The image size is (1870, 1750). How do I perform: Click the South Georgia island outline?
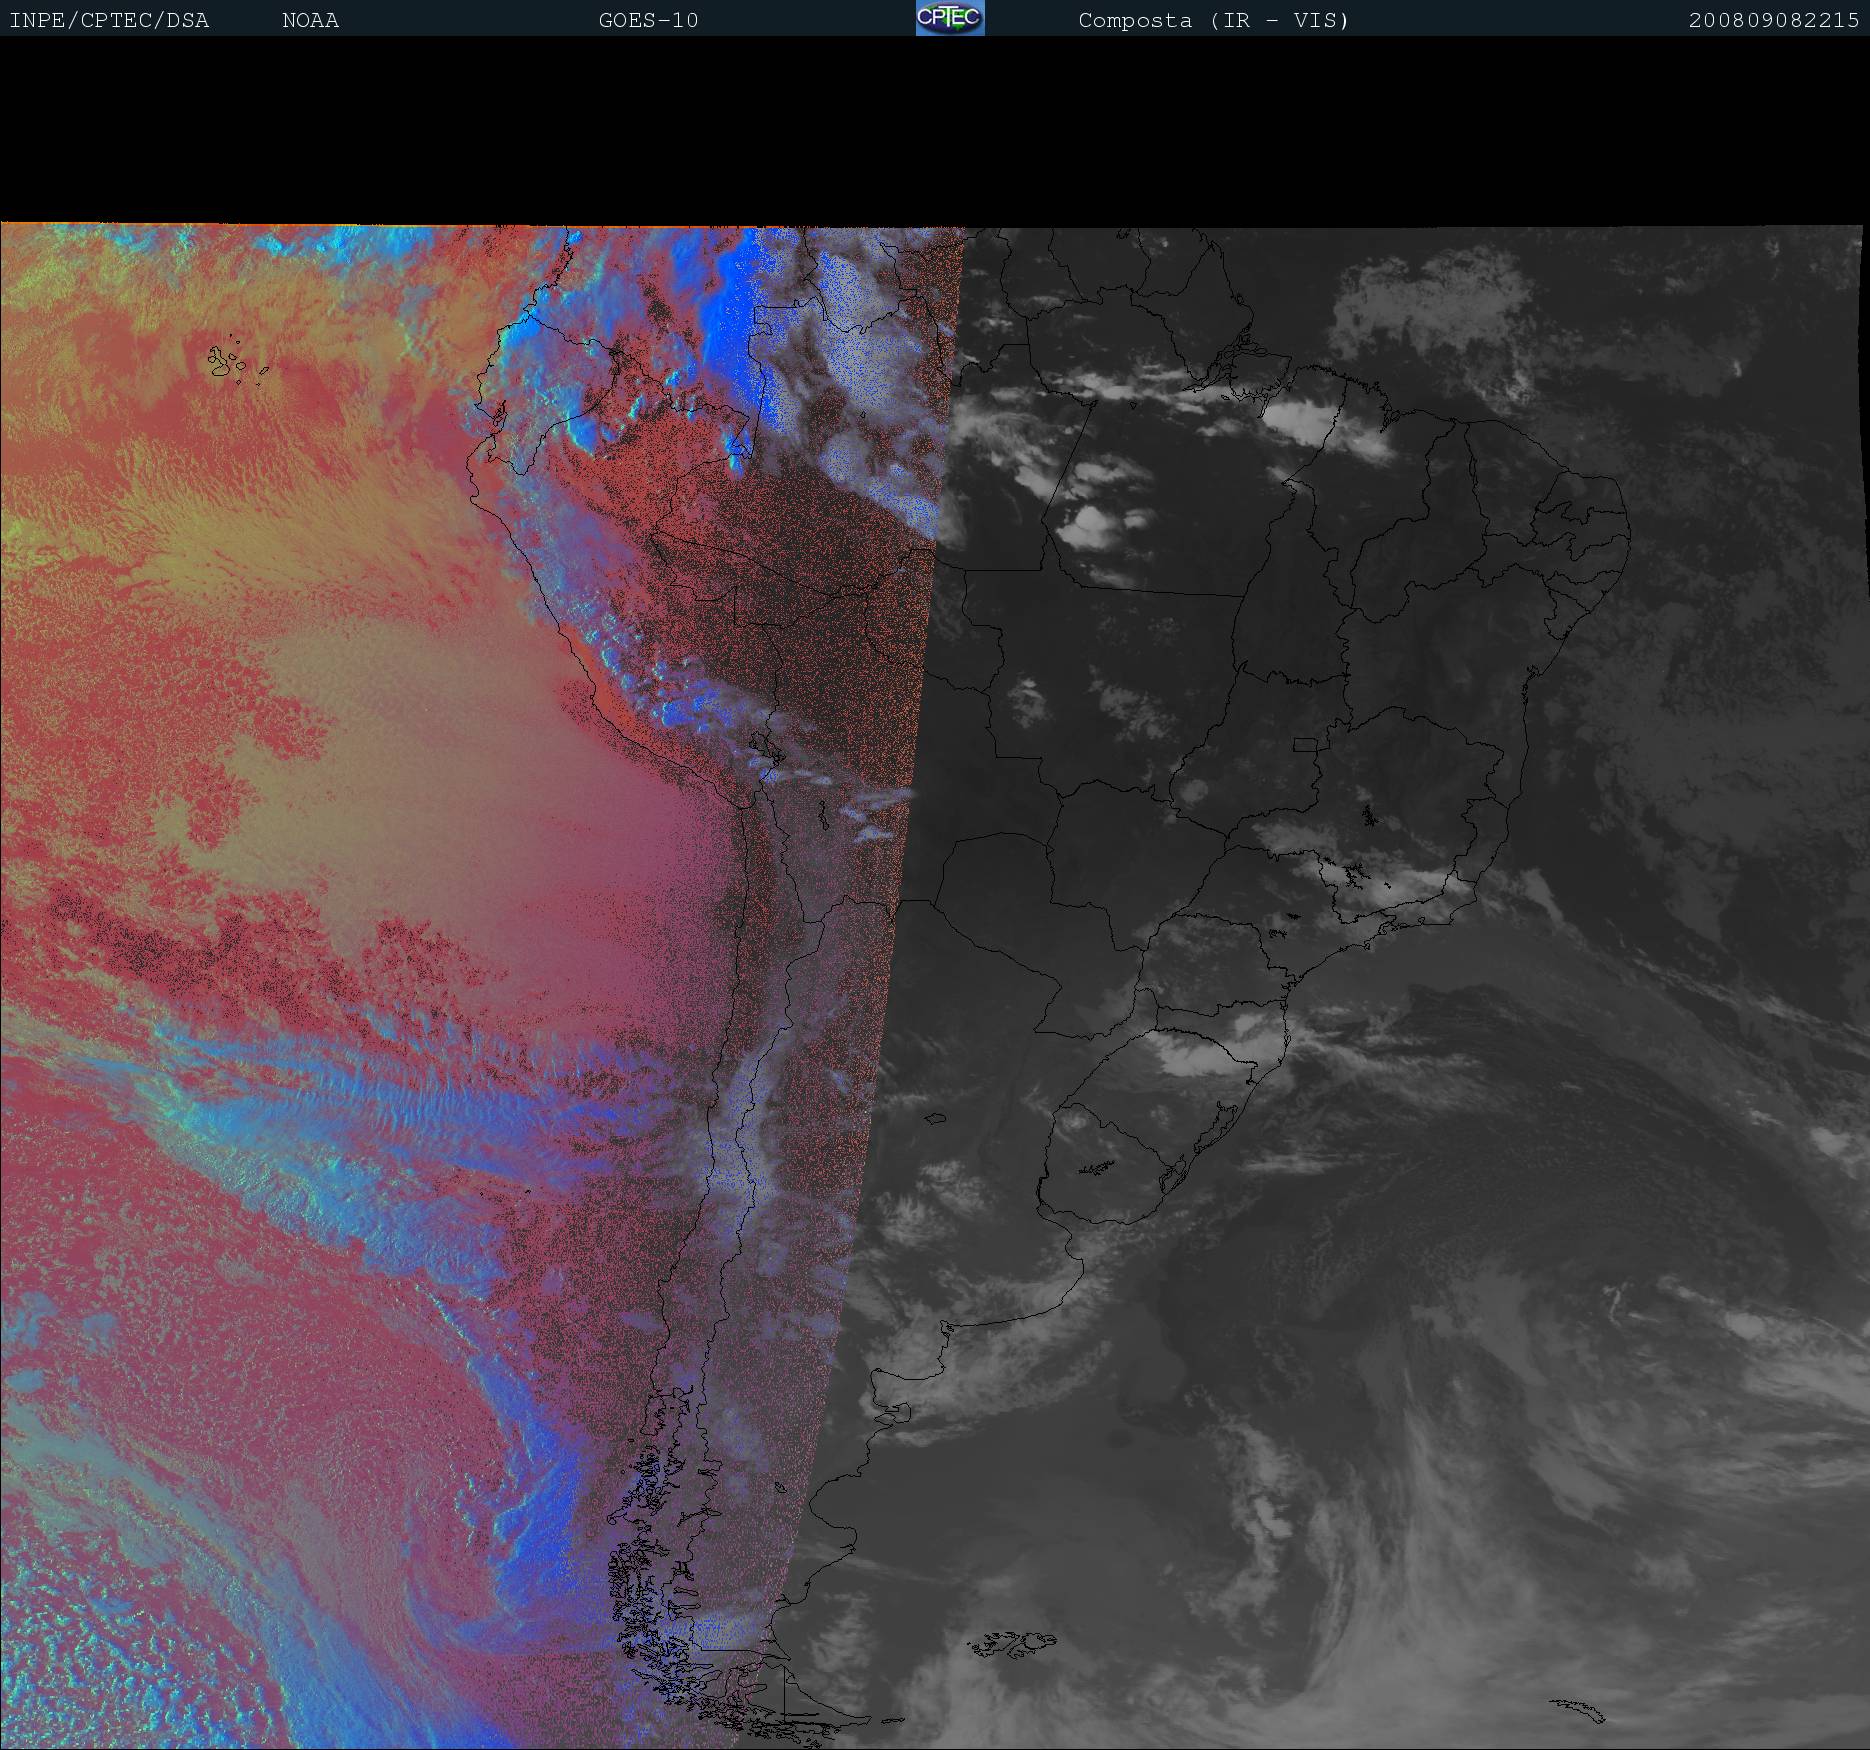tap(1578, 1710)
